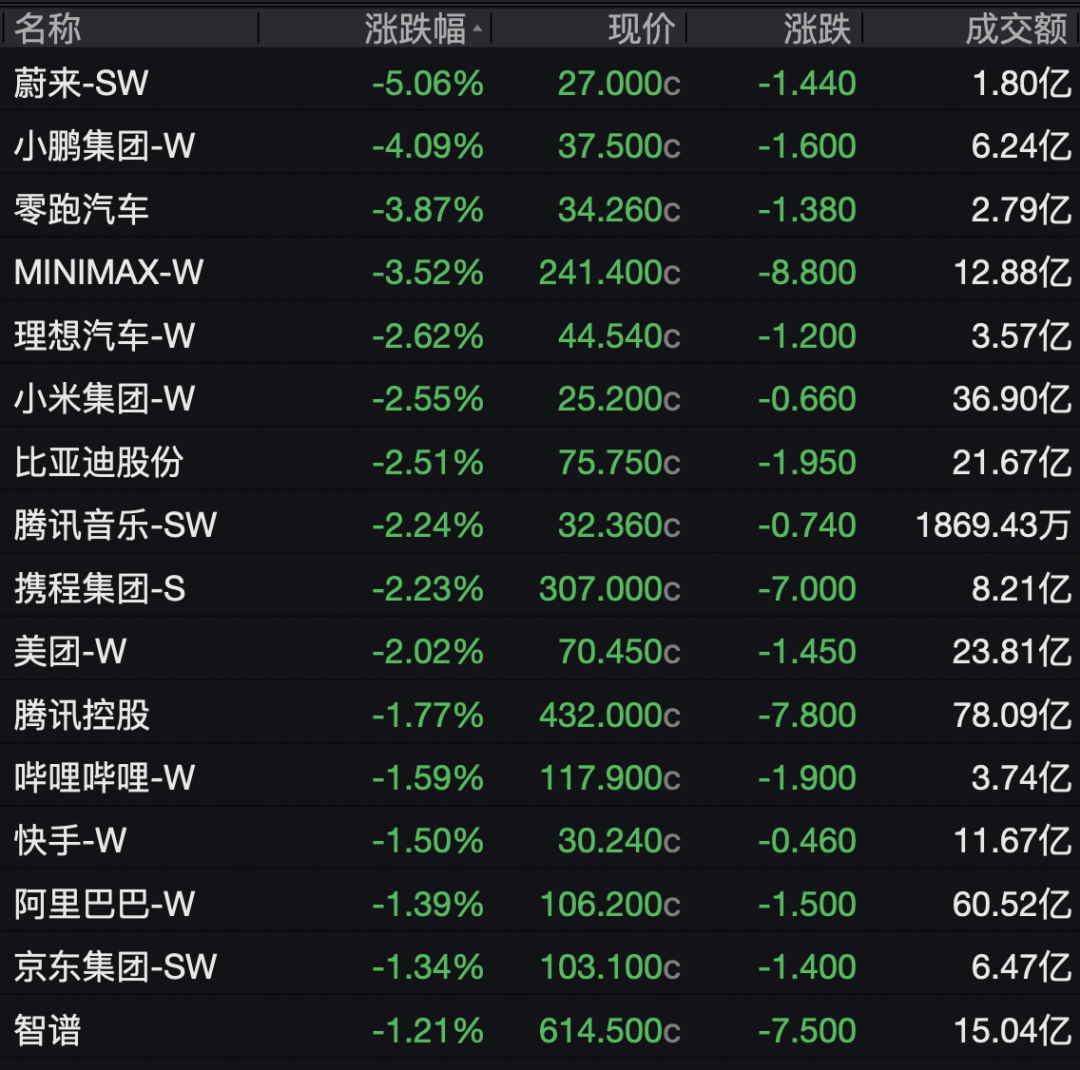Select the 快手-W stock name
The image size is (1080, 1070).
coord(70,841)
